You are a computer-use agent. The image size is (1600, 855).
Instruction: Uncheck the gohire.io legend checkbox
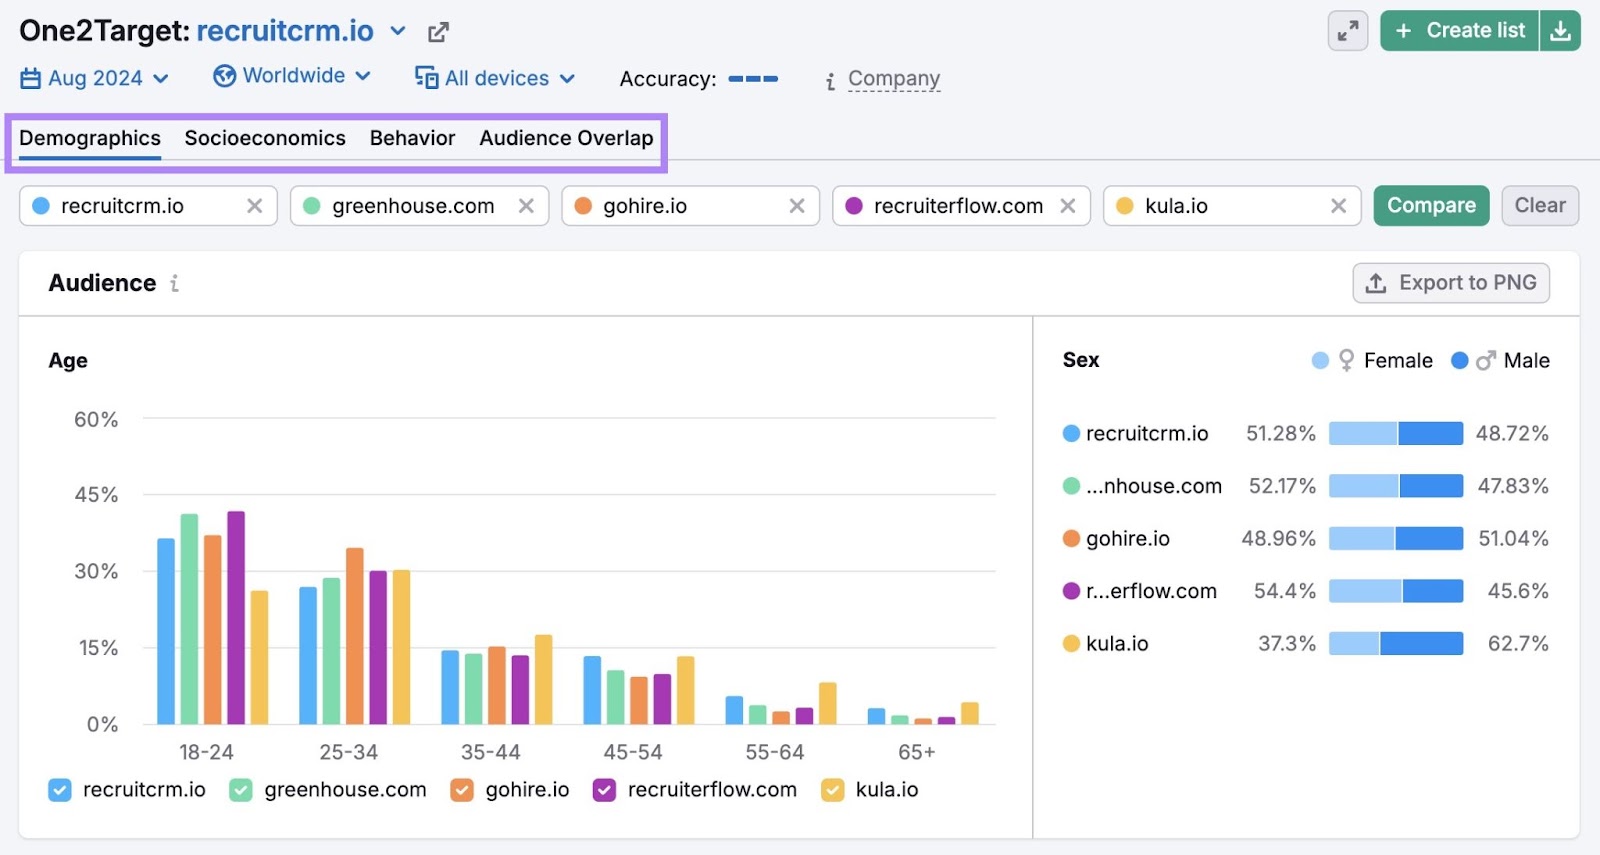point(462,790)
